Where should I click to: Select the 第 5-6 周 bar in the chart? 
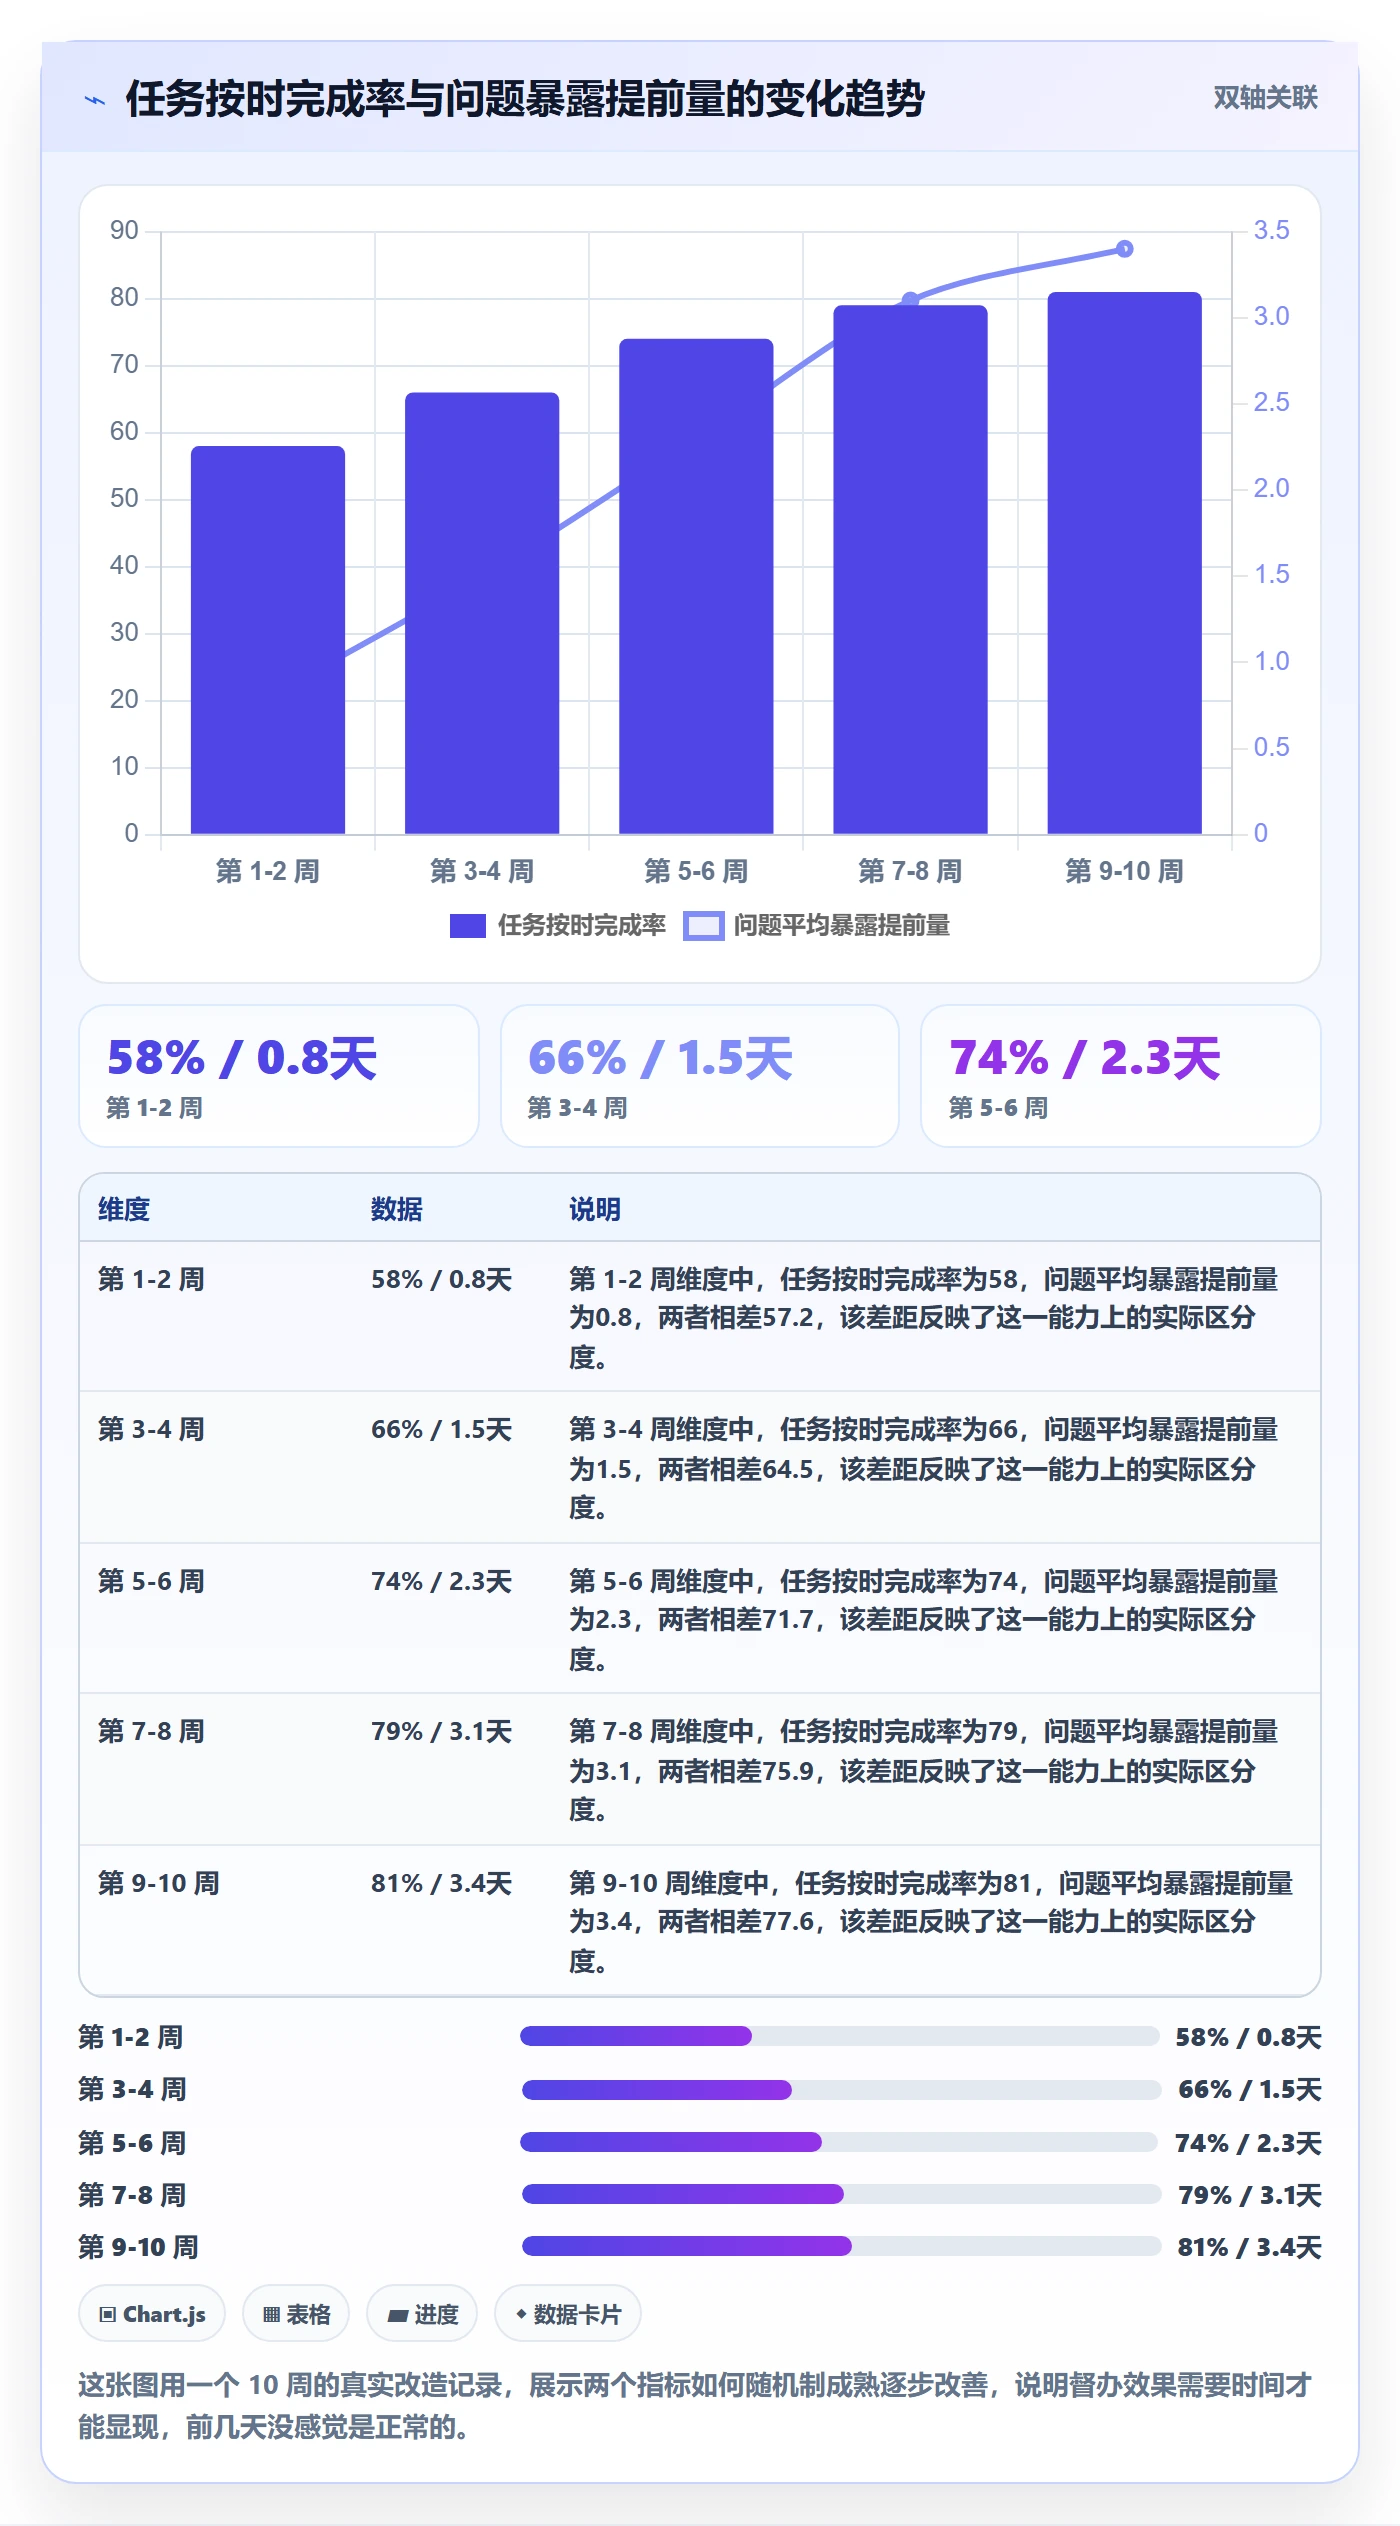click(696, 586)
